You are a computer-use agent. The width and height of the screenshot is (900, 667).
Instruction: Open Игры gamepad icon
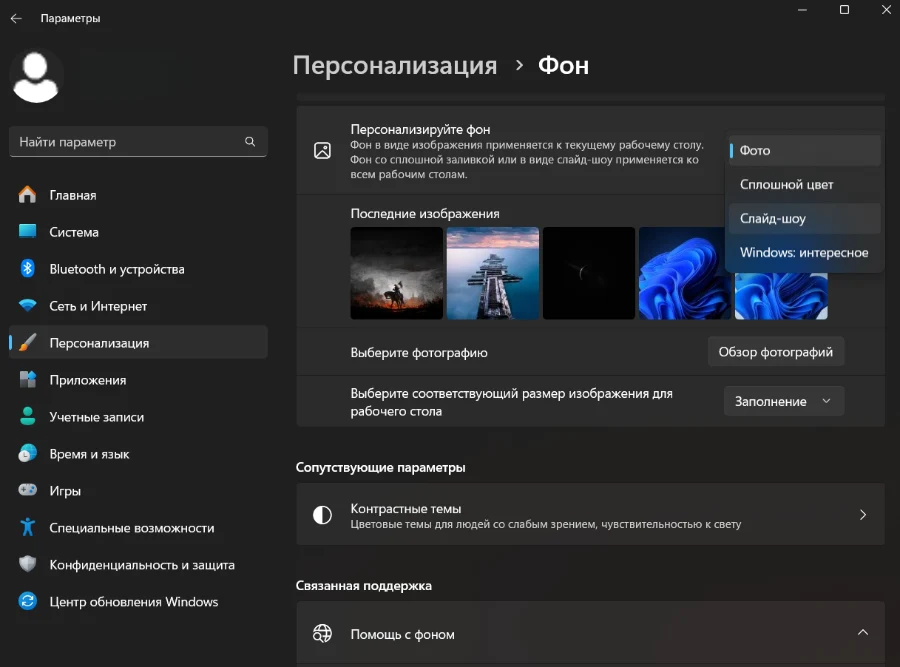28,491
